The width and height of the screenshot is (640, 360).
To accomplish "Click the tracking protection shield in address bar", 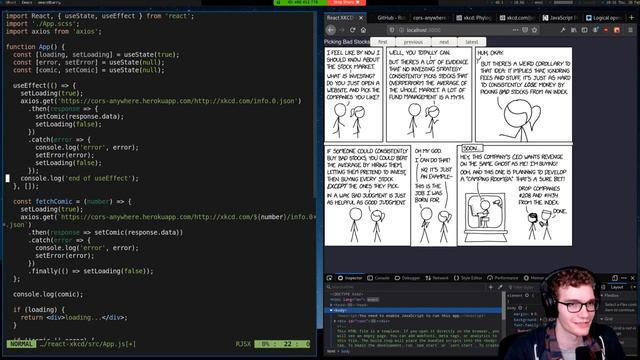I will (x=392, y=30).
